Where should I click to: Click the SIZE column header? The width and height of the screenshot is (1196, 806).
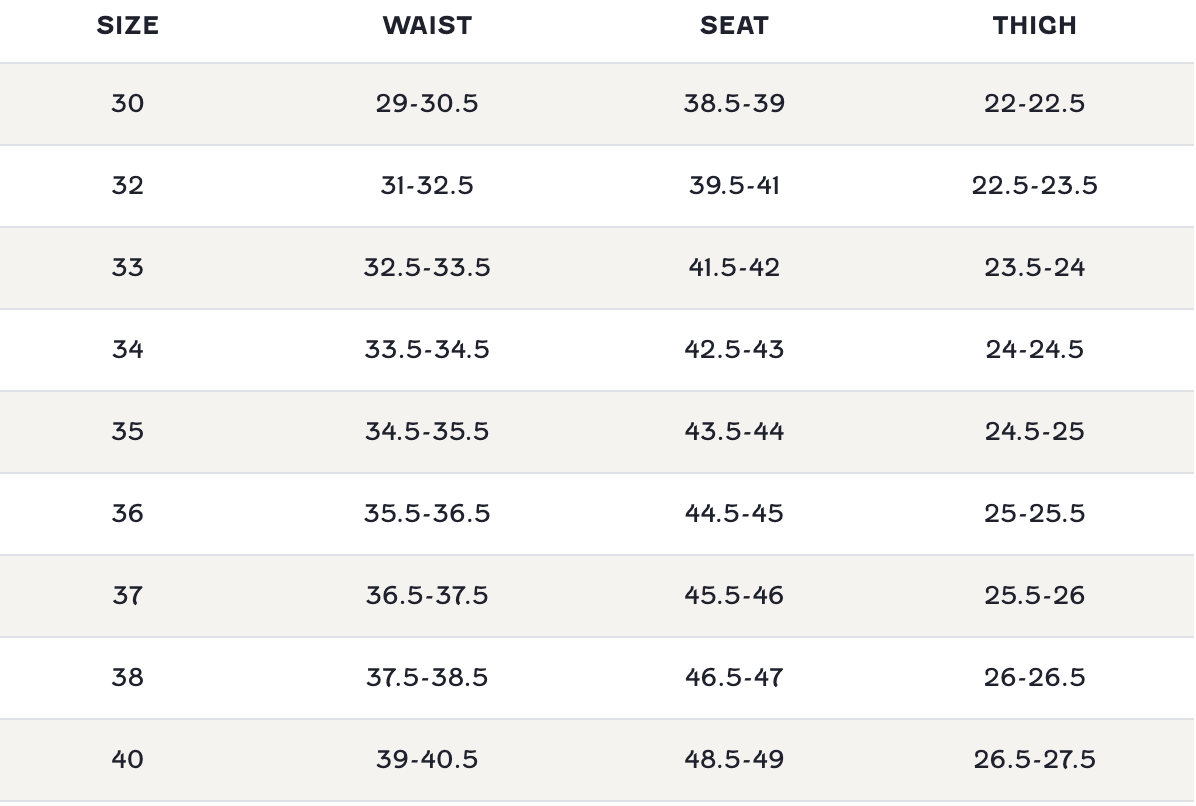point(127,26)
